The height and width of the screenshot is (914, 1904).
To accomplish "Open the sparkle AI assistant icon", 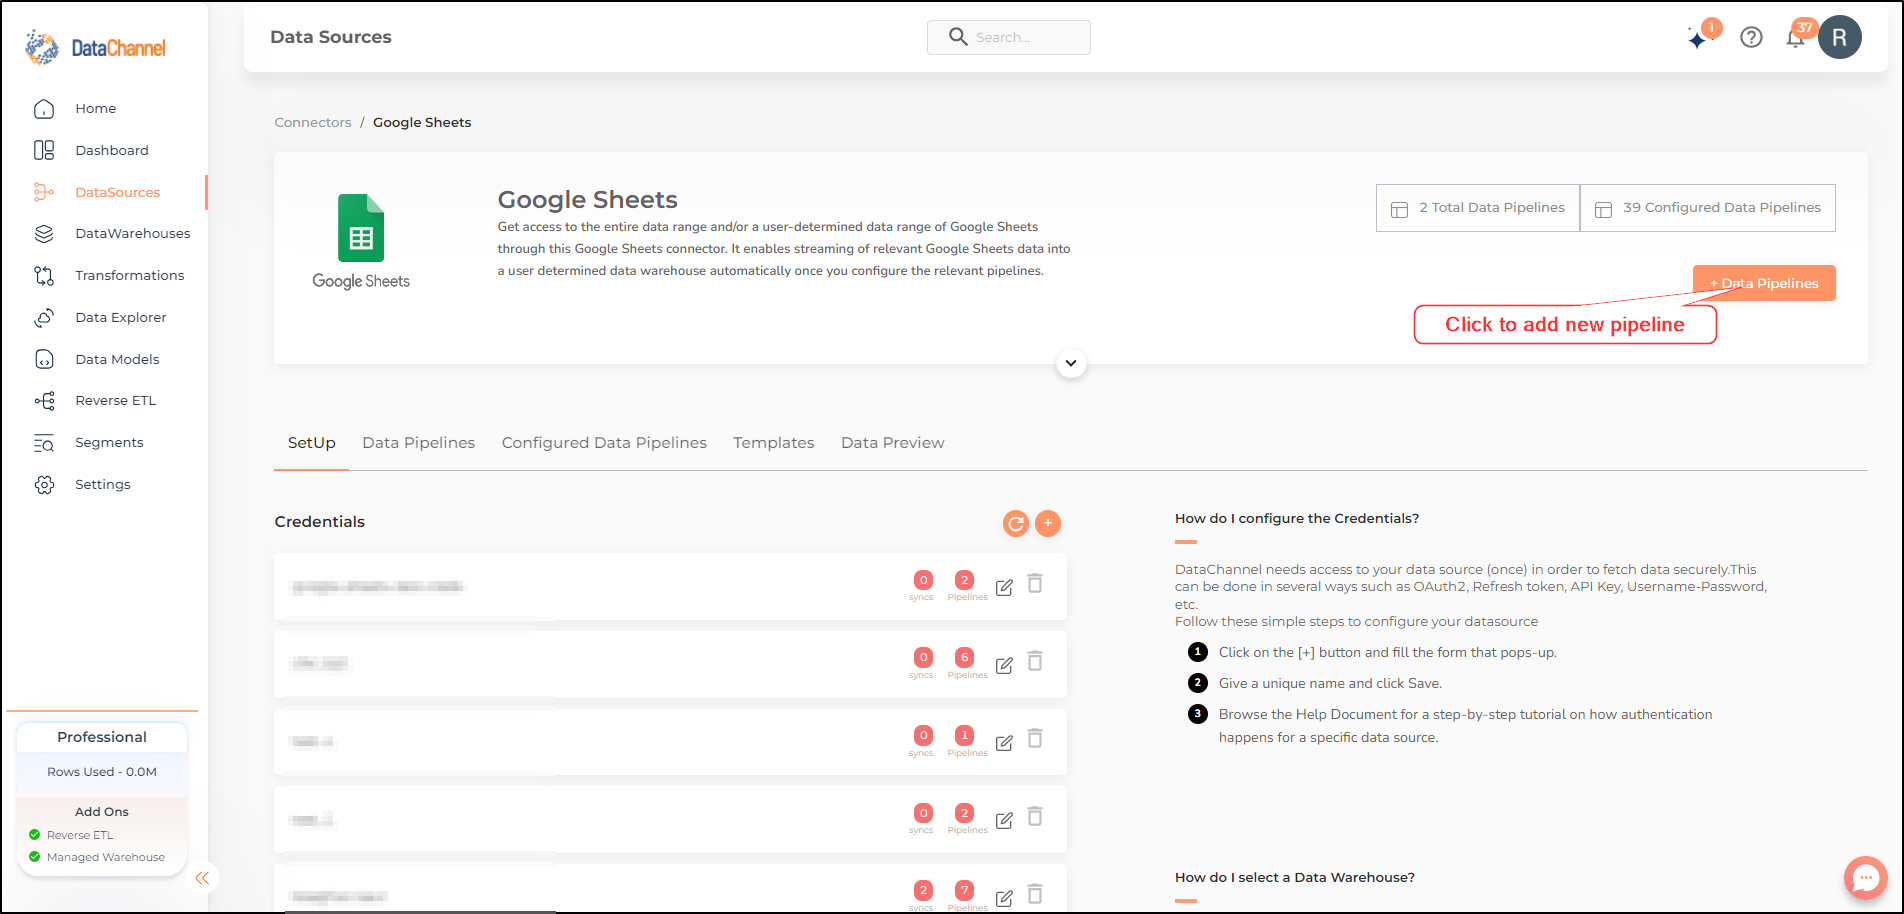I will tap(1698, 38).
